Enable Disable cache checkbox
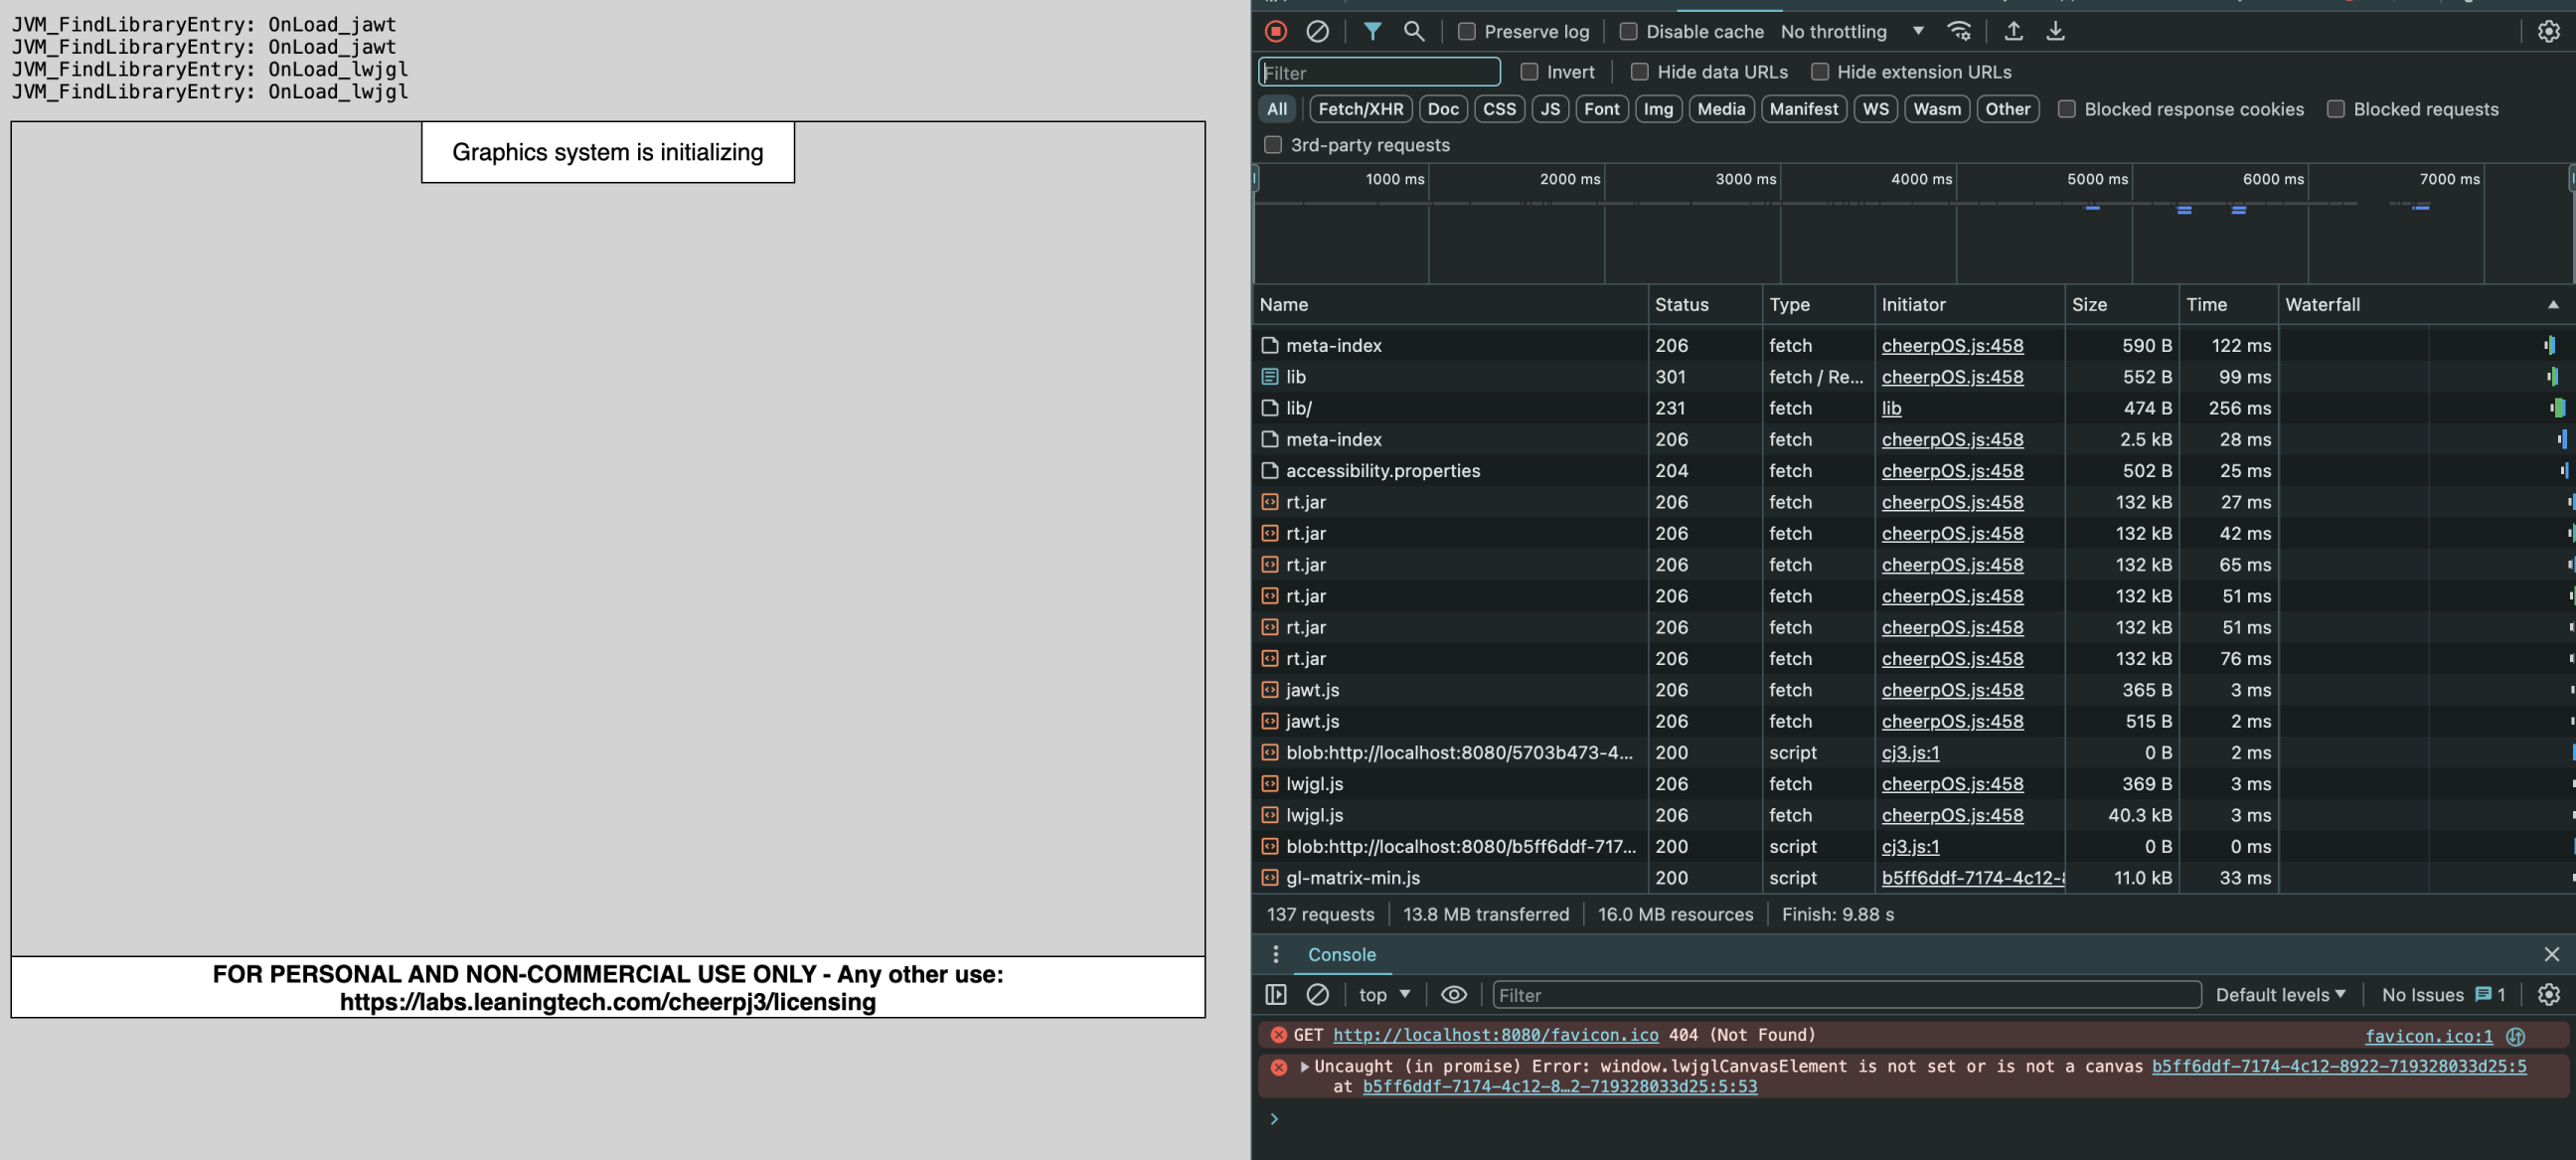Image resolution: width=2576 pixels, height=1160 pixels. pos(1629,31)
